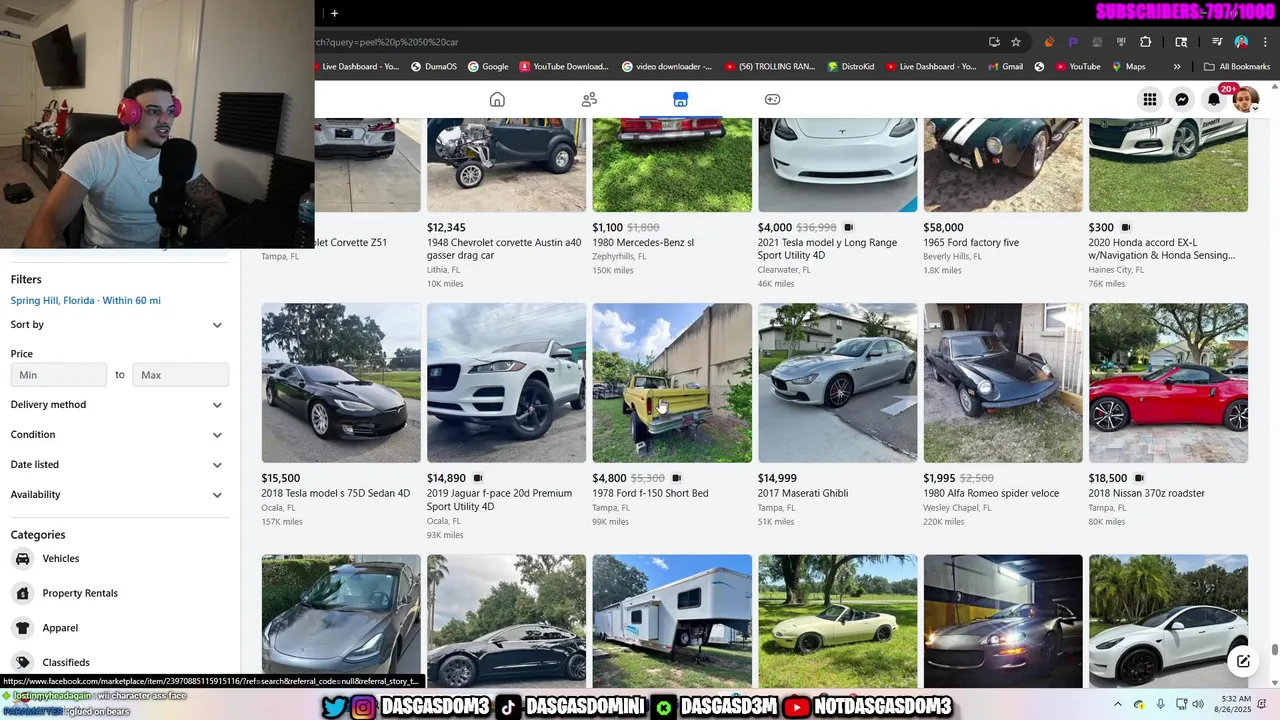Image resolution: width=1280 pixels, height=720 pixels.
Task: Open the new tab plus button
Action: tap(334, 13)
